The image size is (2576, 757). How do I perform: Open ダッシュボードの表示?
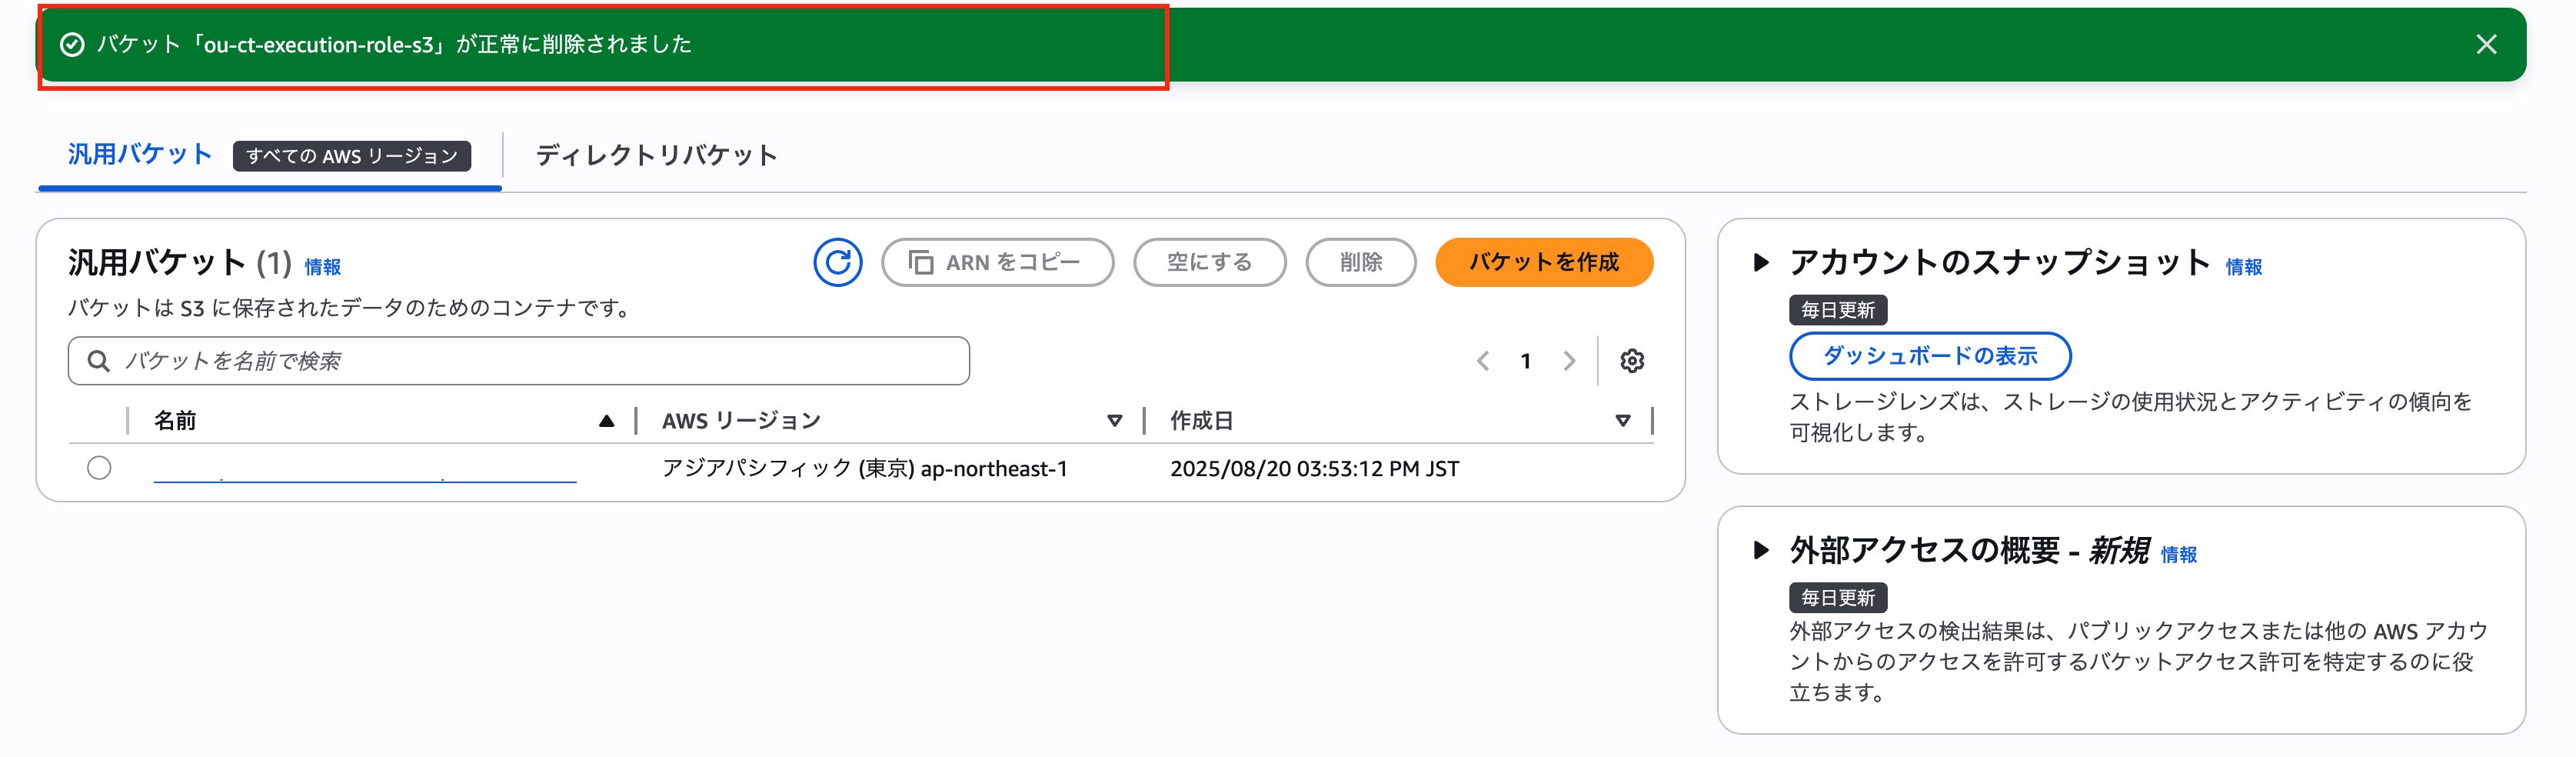tap(1930, 356)
